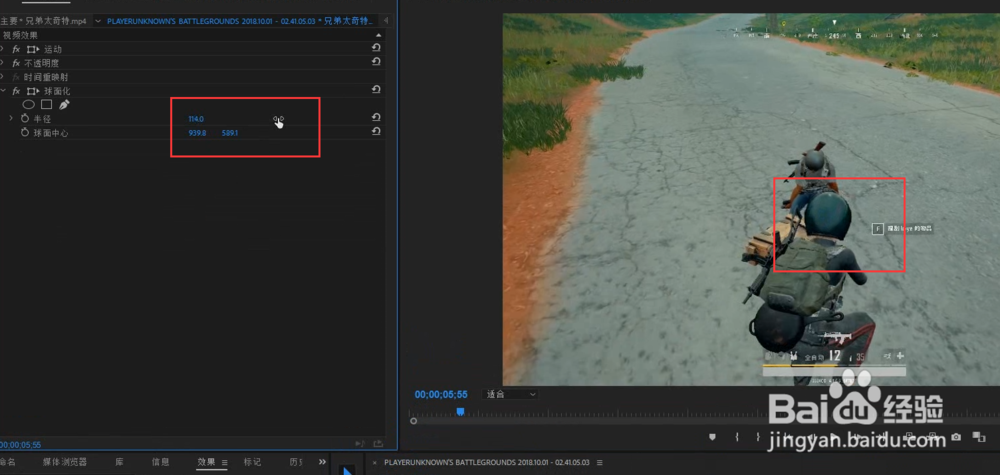Reset the 不透明度 effect
1000x475 pixels.
click(376, 62)
